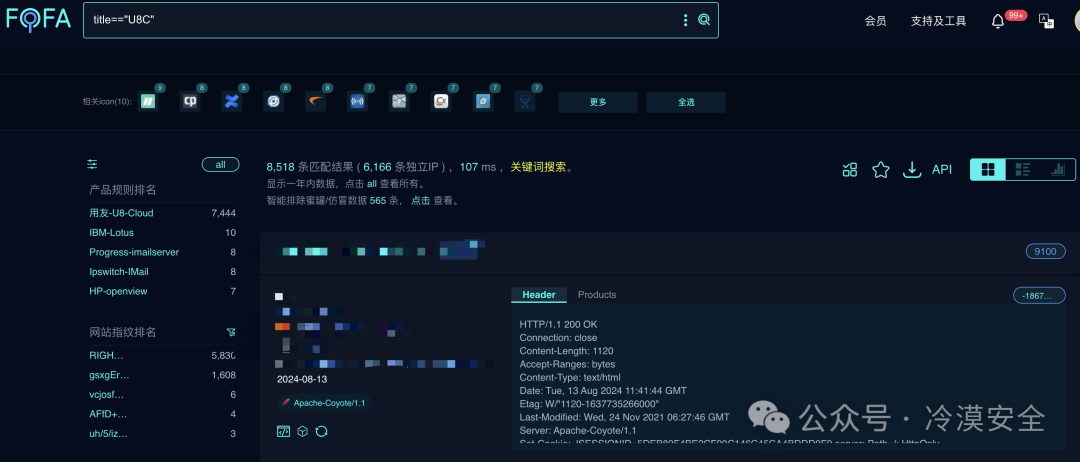Select the light-blue square ring related icon
Image resolution: width=1080 pixels, height=462 pixels.
484,102
